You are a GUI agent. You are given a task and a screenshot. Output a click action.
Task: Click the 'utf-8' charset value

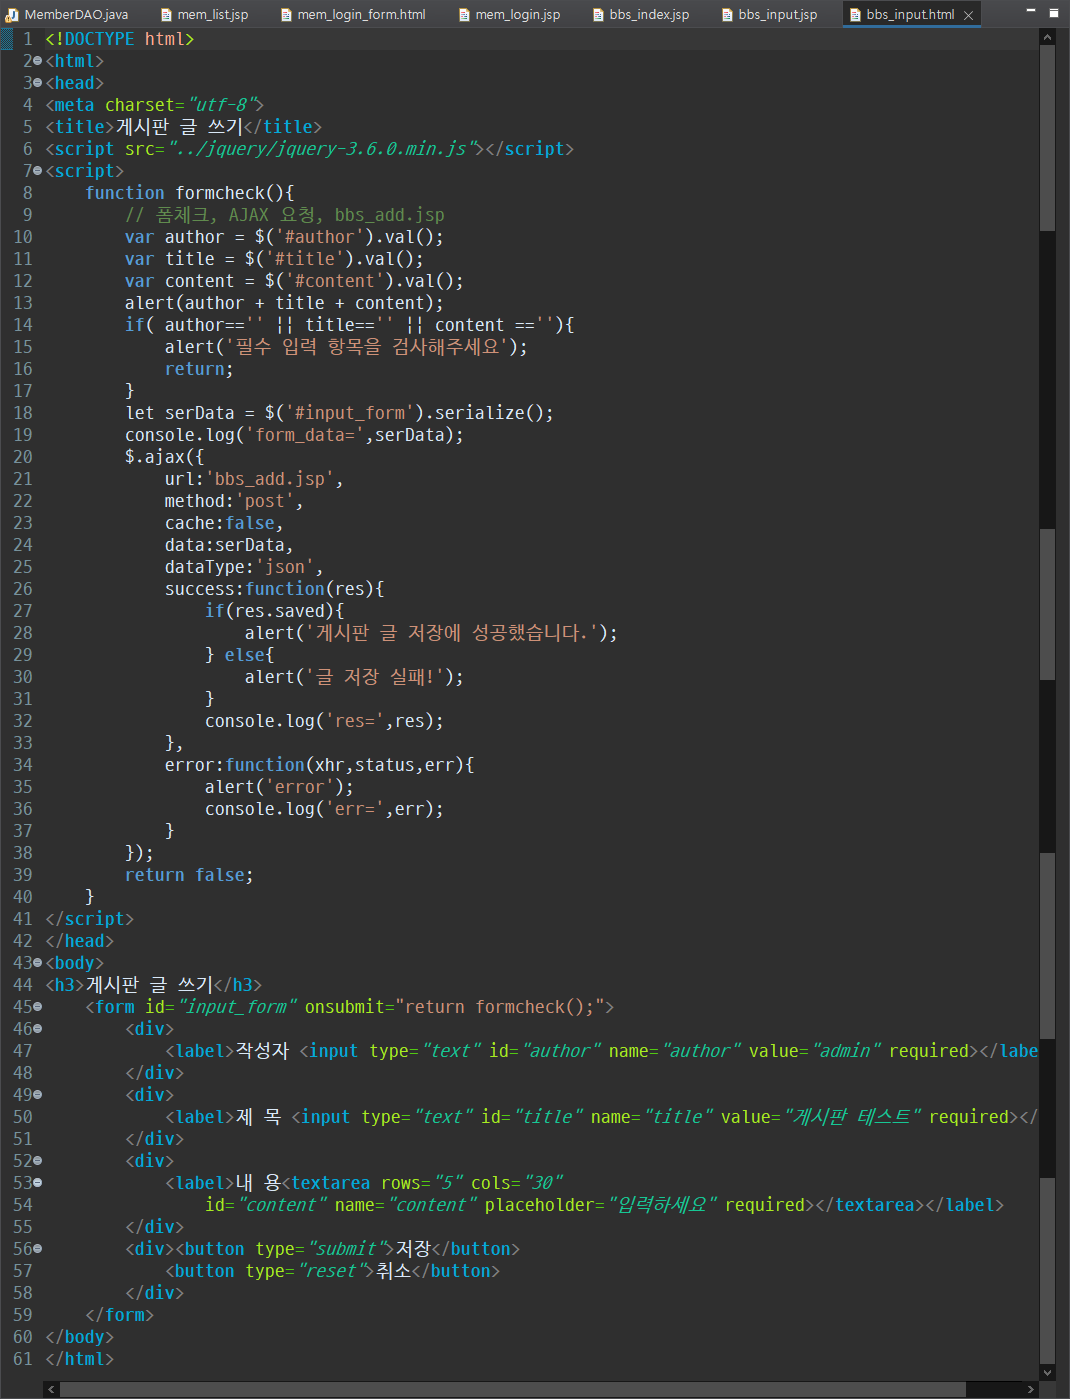[x=224, y=105]
